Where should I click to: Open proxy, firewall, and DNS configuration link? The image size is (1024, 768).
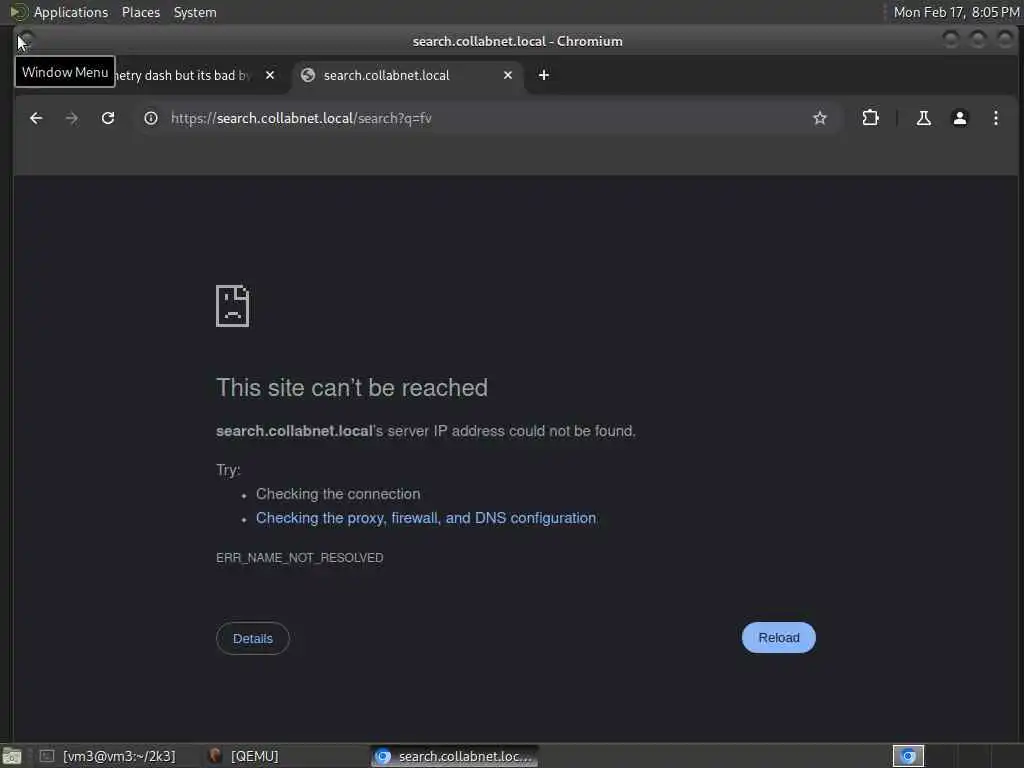point(426,518)
